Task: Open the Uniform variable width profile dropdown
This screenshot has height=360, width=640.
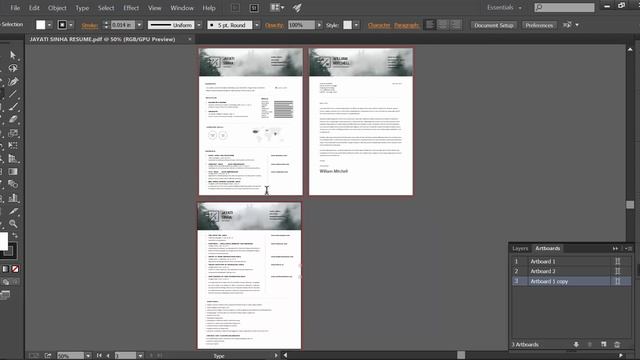Action: pos(199,25)
